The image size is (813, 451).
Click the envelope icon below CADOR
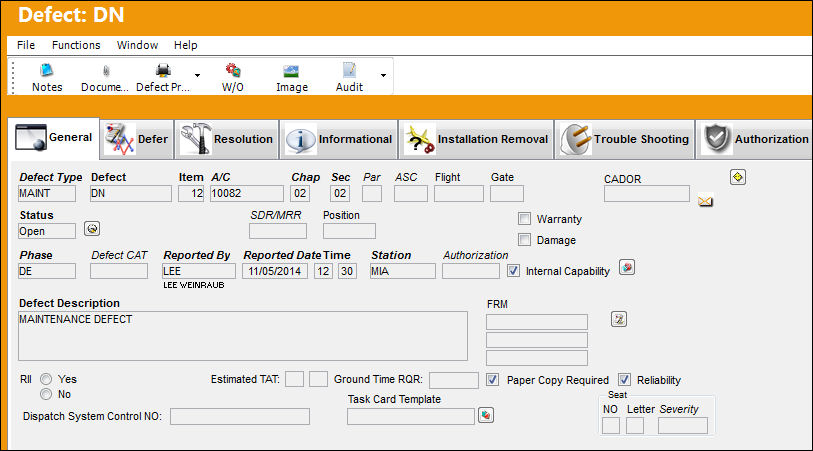tap(705, 201)
